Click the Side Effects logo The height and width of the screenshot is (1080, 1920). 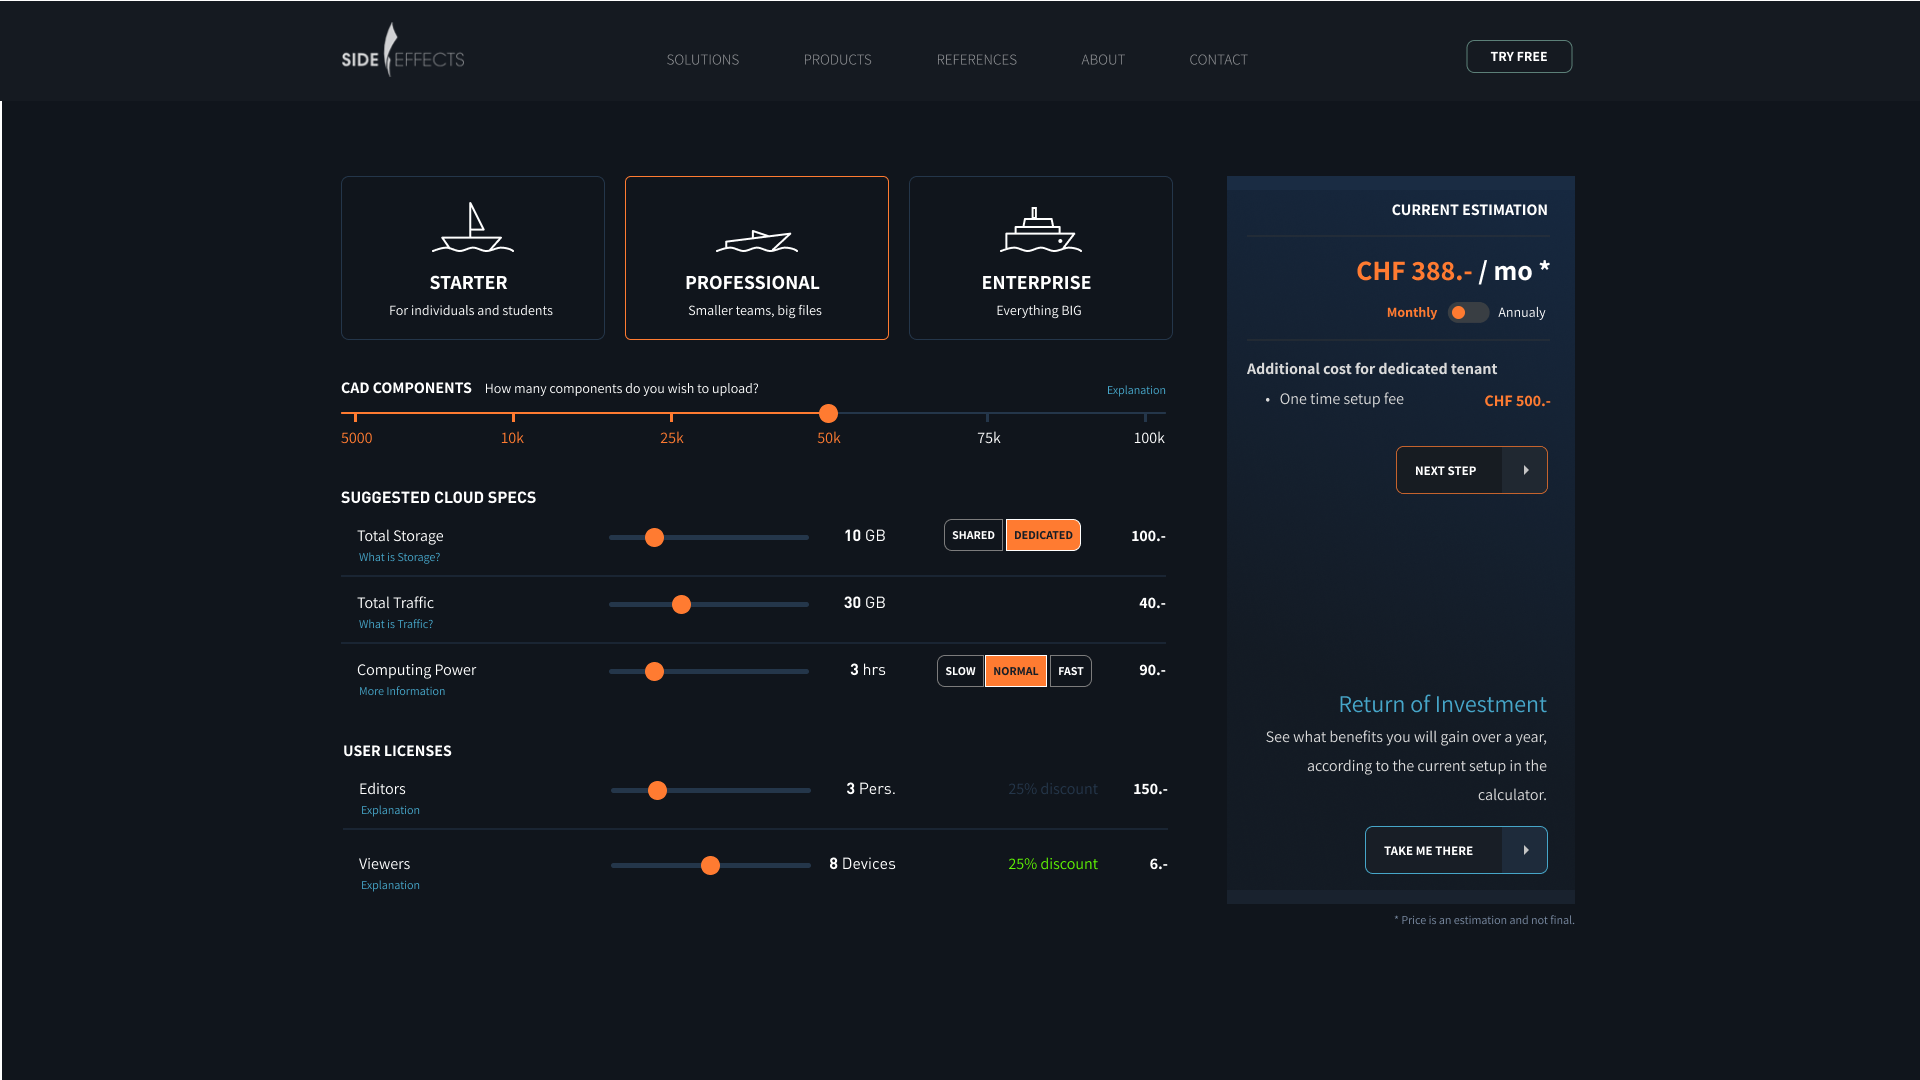403,52
